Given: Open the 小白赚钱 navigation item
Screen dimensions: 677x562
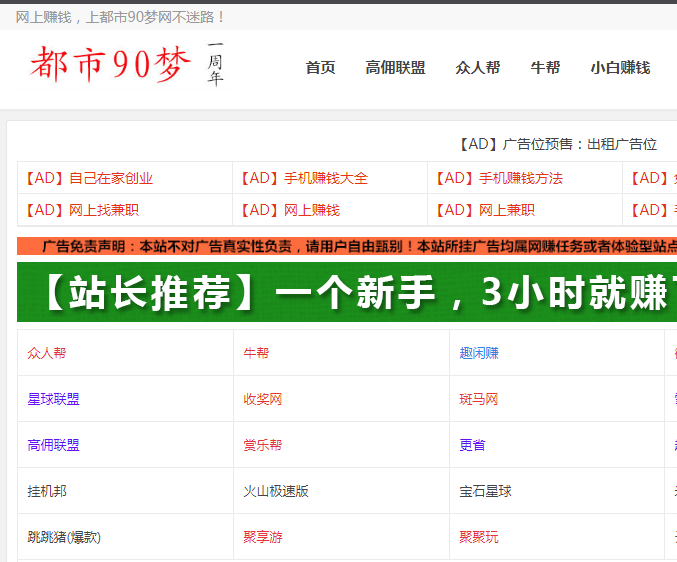Looking at the screenshot, I should point(620,68).
